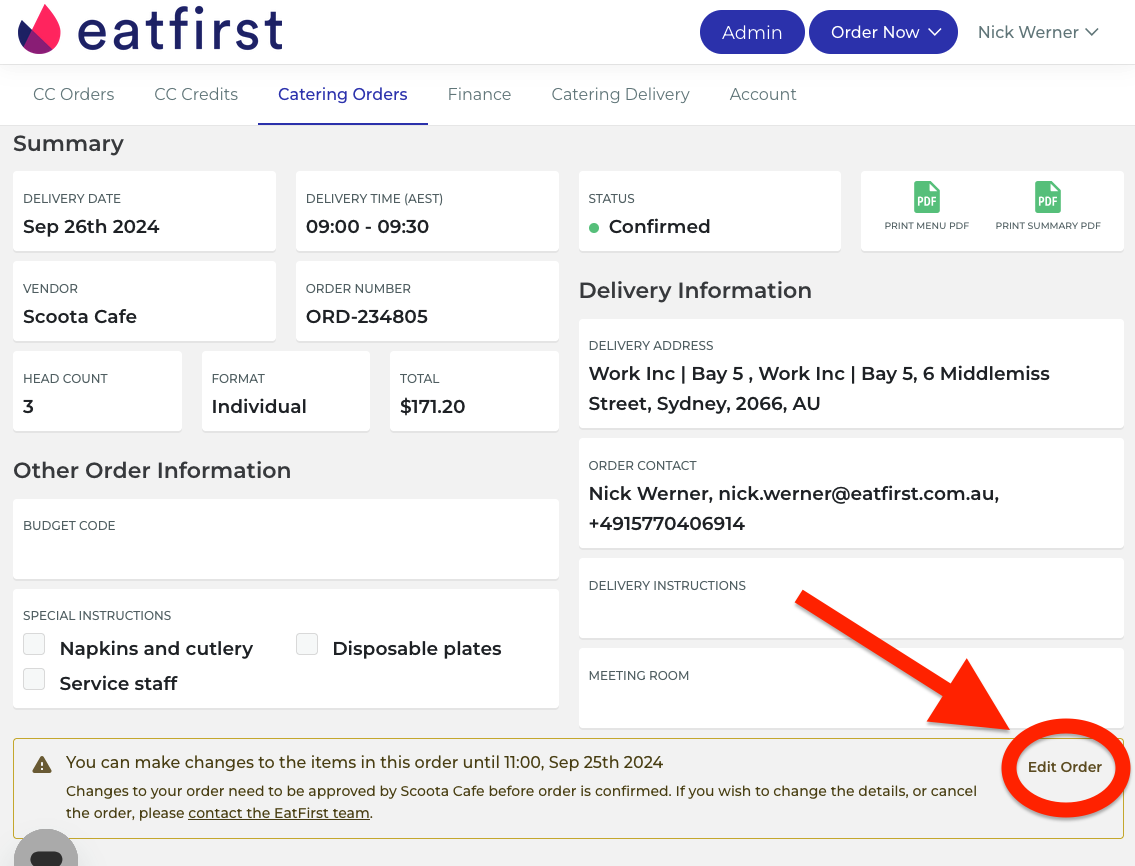Click the chevron beside Order Now
Viewport: 1135px width, 866px height.
point(934,32)
